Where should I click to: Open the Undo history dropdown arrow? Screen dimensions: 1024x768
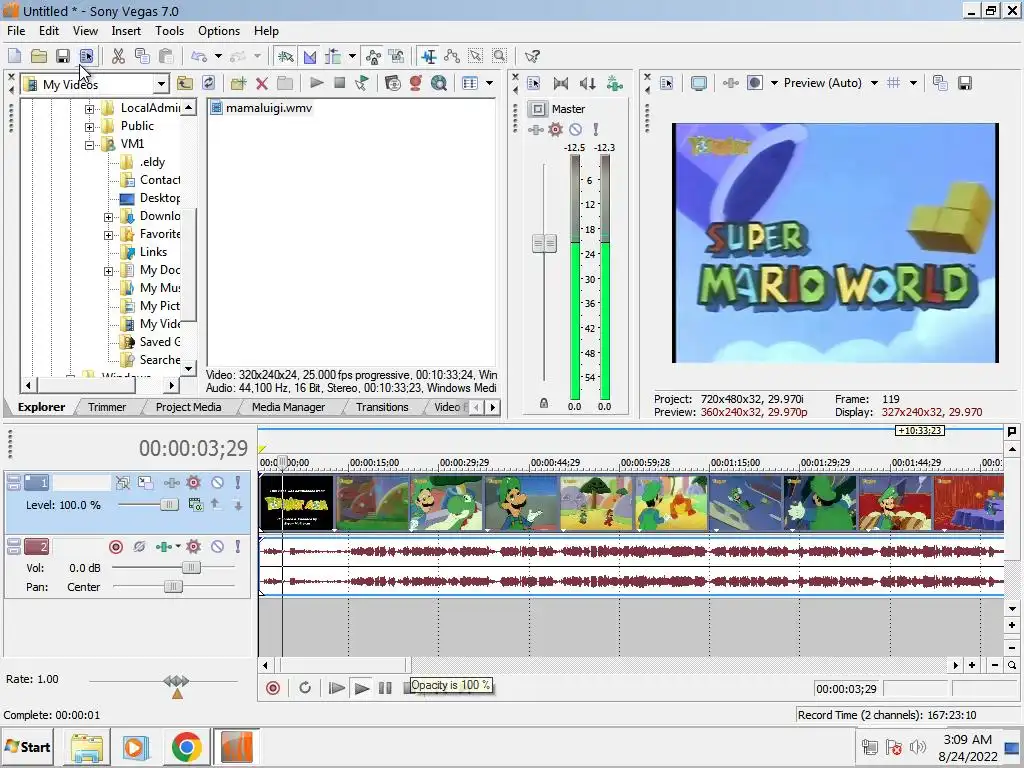pyautogui.click(x=218, y=56)
